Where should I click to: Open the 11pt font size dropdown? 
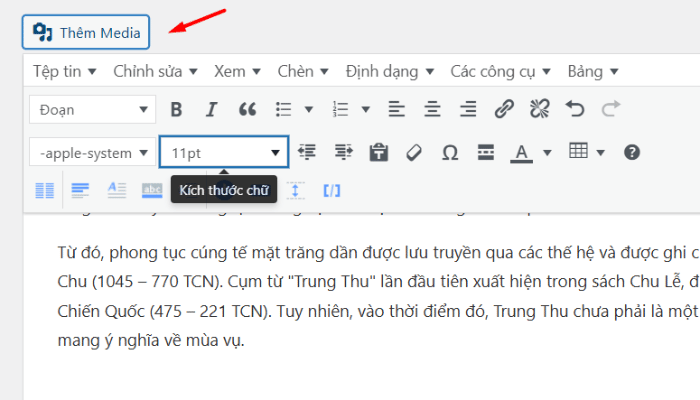223,153
